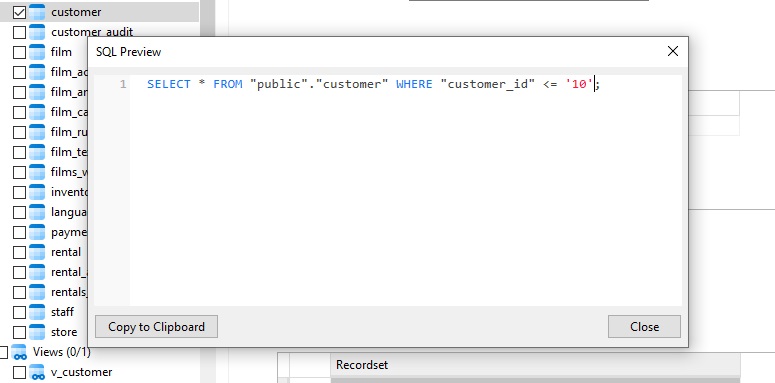The image size is (775, 383).
Task: Enable the rental table checkbox
Action: [x=19, y=252]
